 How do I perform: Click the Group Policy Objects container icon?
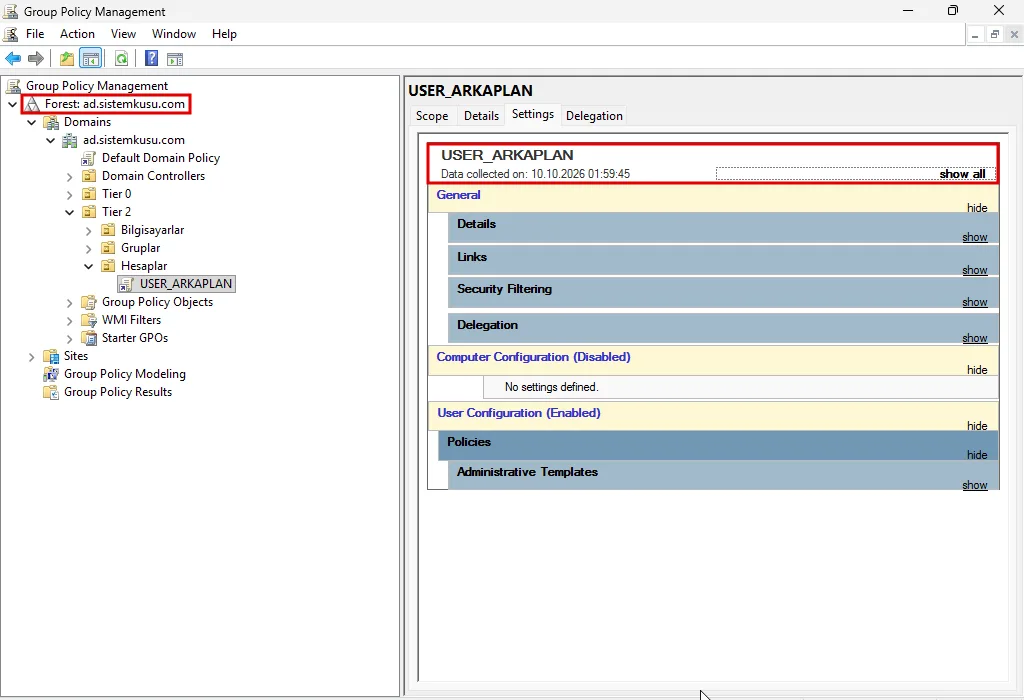[89, 302]
